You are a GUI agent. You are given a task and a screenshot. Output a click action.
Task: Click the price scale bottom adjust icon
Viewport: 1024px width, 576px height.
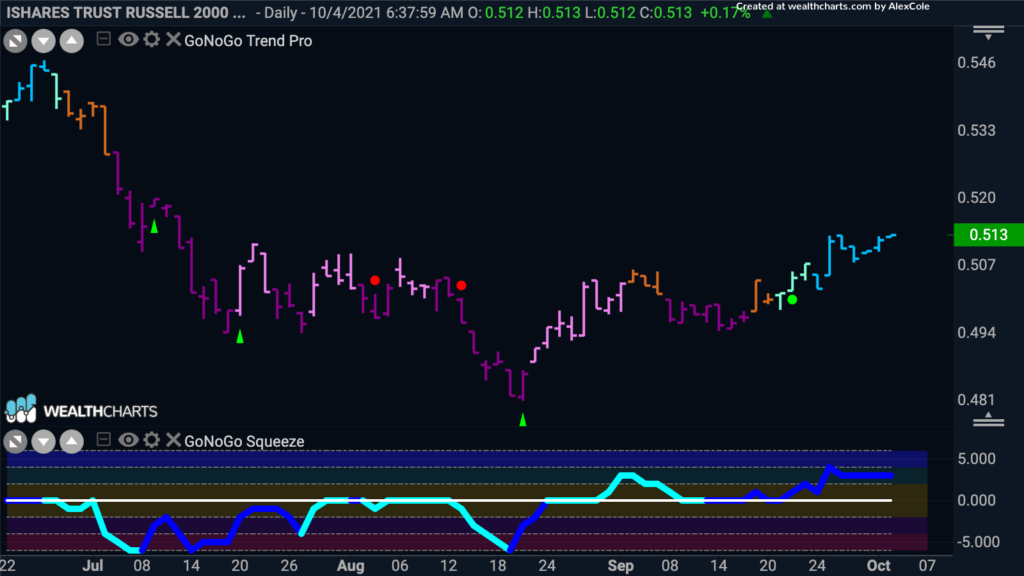[988, 420]
